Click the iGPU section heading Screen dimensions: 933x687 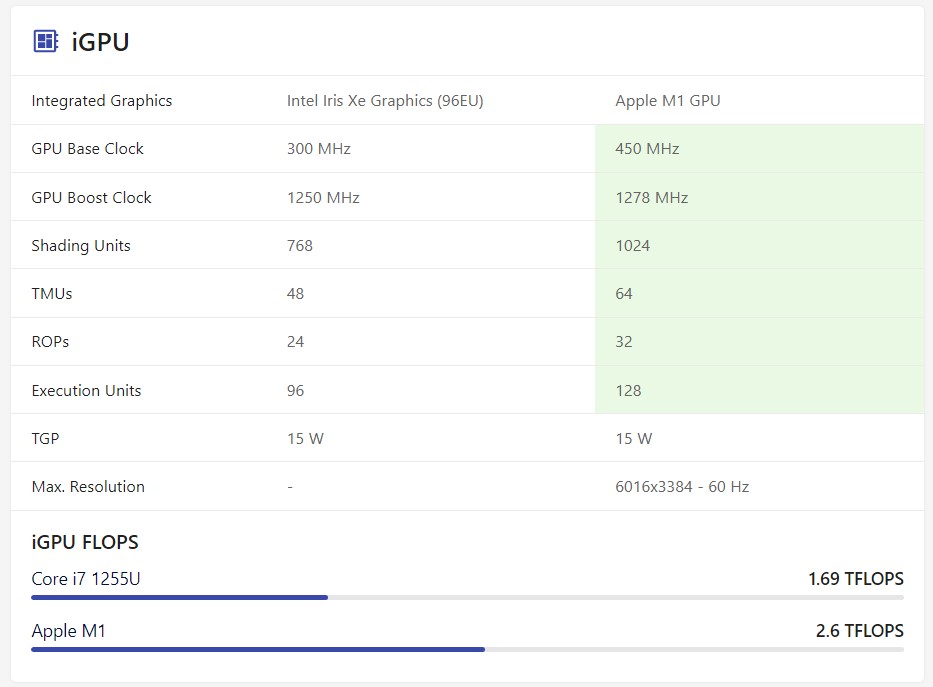tap(100, 42)
